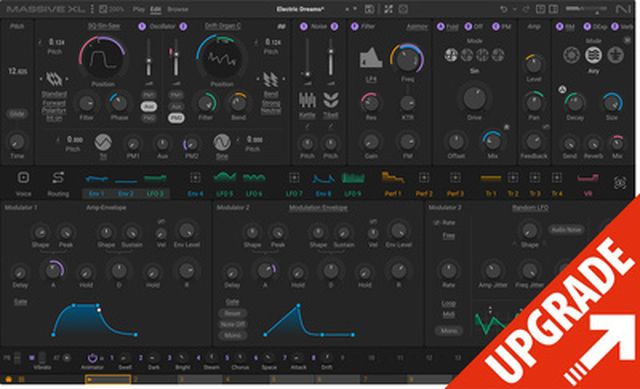Image resolution: width=640 pixels, height=389 pixels.
Task: Click the Tibet noise level slider
Action: coord(331,57)
